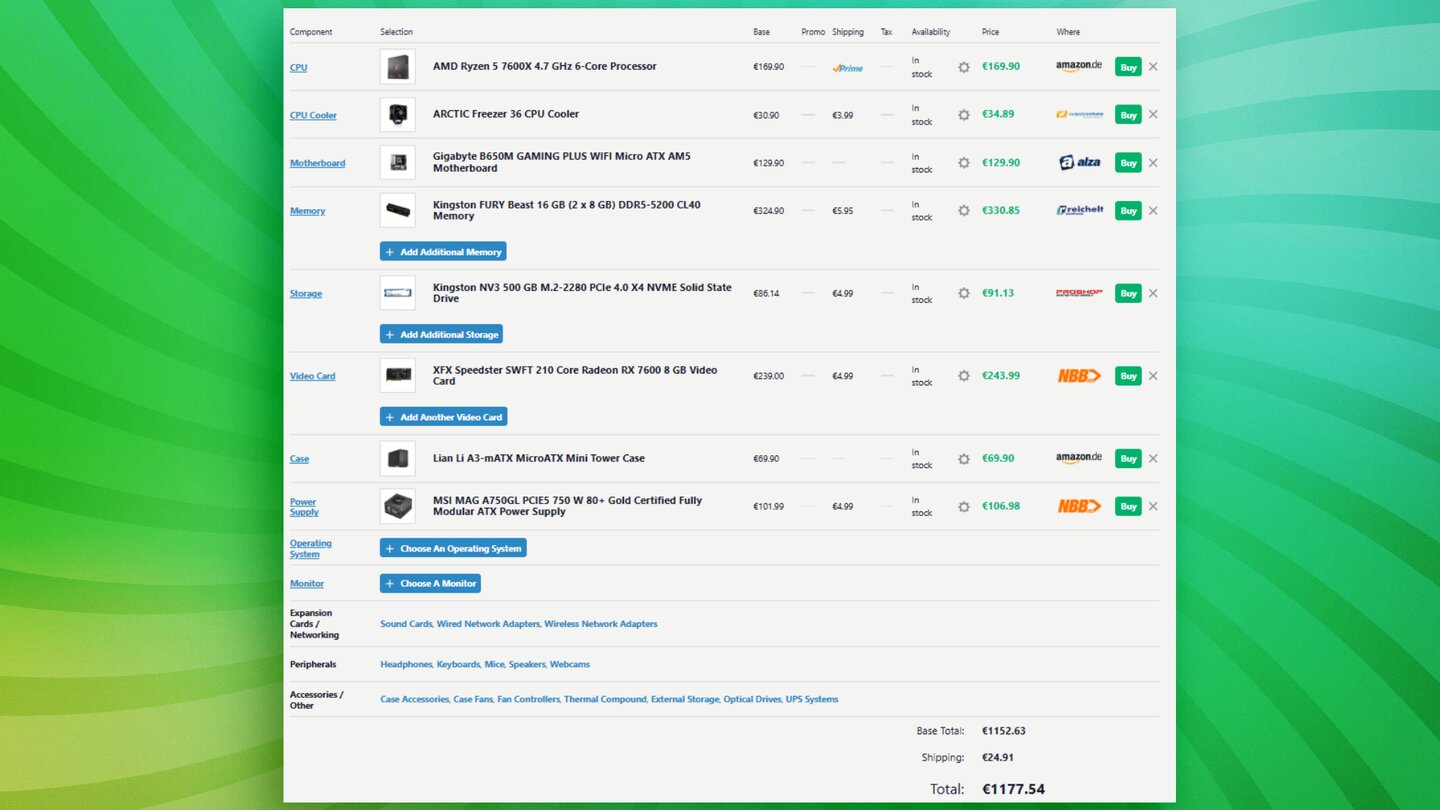1440x810 pixels.
Task: Click the Lian Li case thumbnail image
Action: click(397, 459)
